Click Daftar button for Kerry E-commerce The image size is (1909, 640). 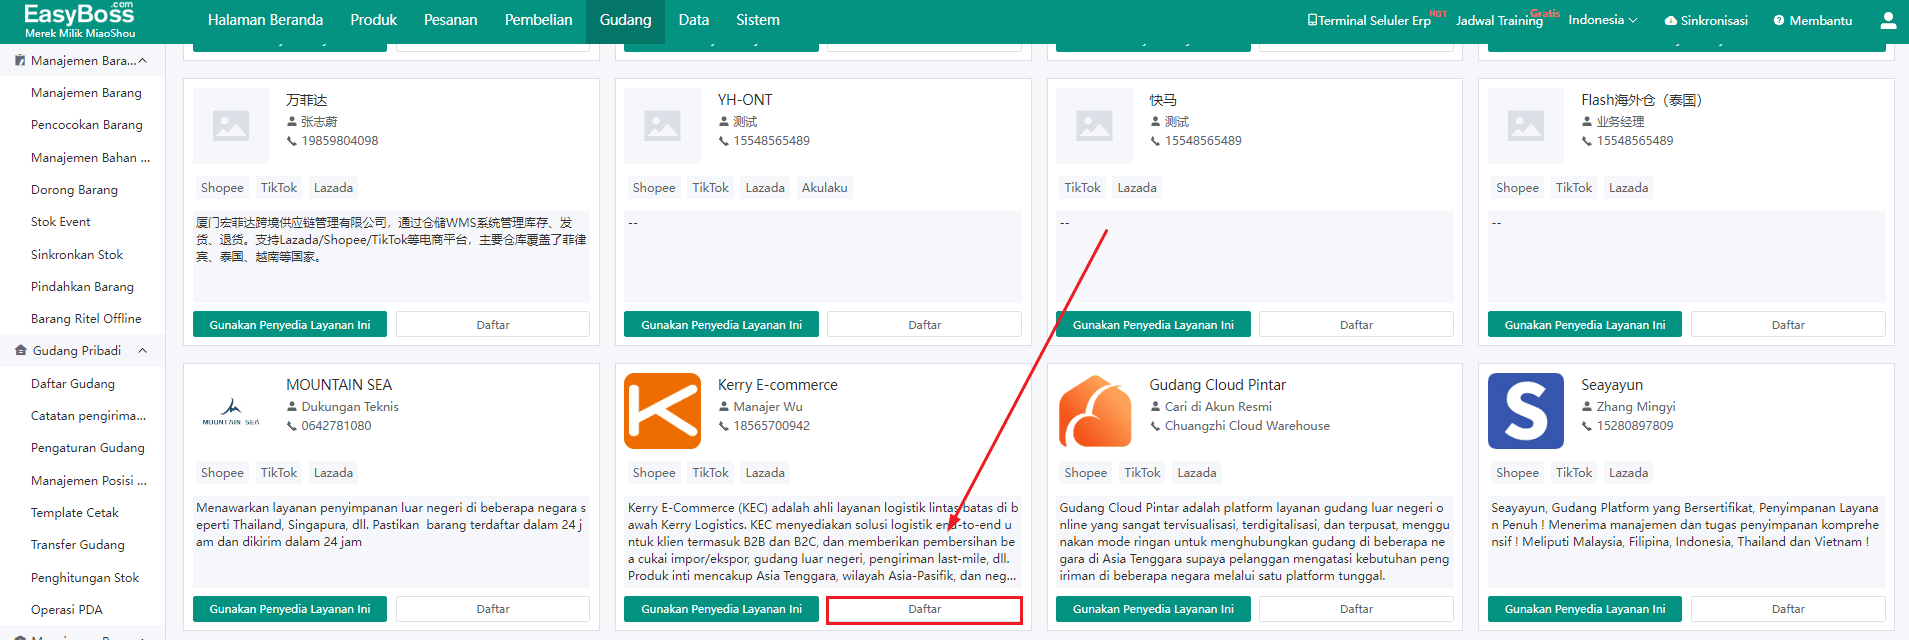(x=924, y=609)
